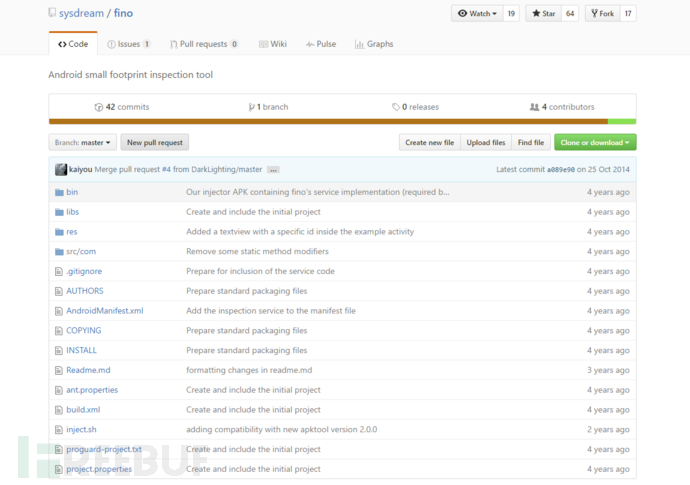Open Clone or download dropdown

pyautogui.click(x=595, y=143)
